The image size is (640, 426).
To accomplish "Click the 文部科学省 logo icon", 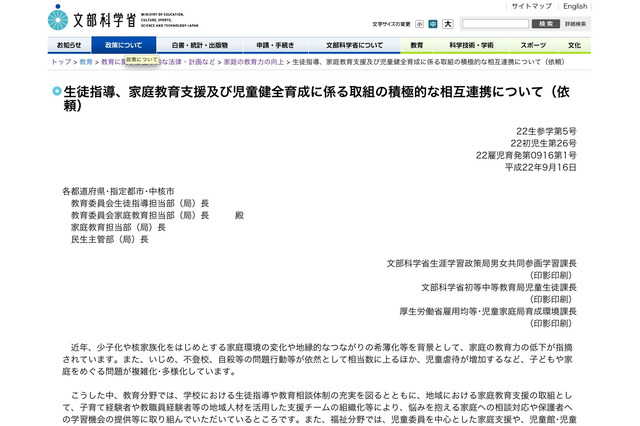I will point(58,18).
